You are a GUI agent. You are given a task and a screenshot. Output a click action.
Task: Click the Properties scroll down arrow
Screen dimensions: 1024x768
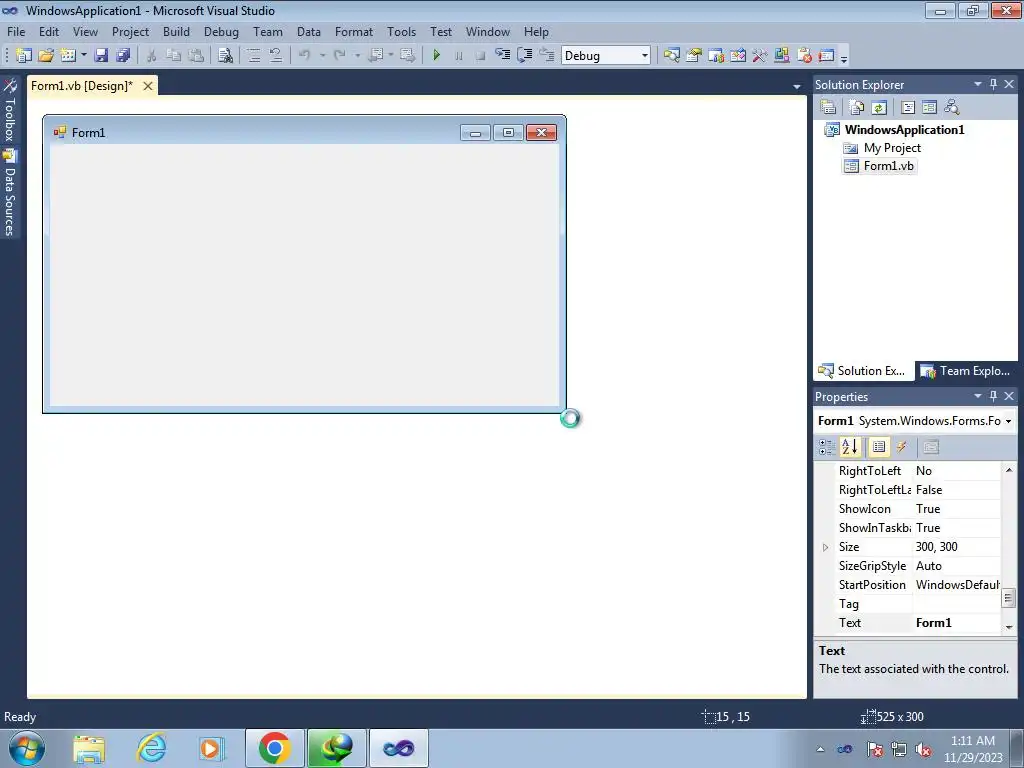click(x=1008, y=627)
